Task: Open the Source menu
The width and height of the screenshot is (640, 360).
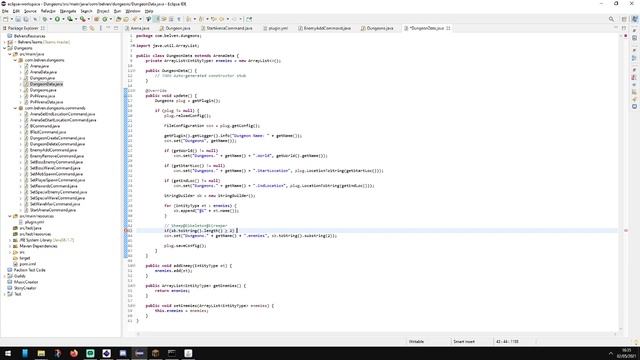Action: pos(30,11)
